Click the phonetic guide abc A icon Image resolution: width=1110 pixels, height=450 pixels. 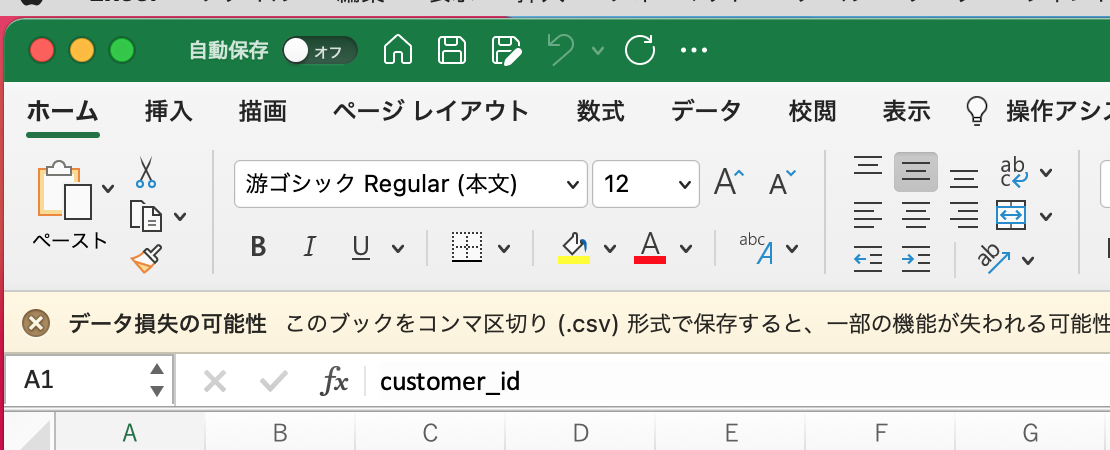[755, 248]
